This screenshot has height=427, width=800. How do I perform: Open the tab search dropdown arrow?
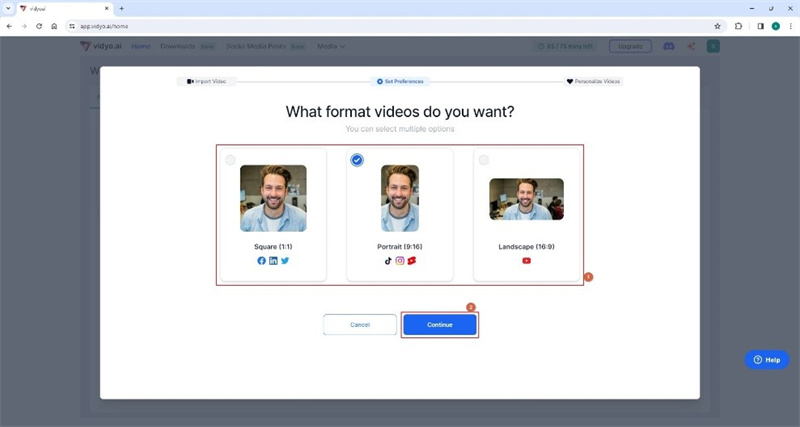(8, 9)
